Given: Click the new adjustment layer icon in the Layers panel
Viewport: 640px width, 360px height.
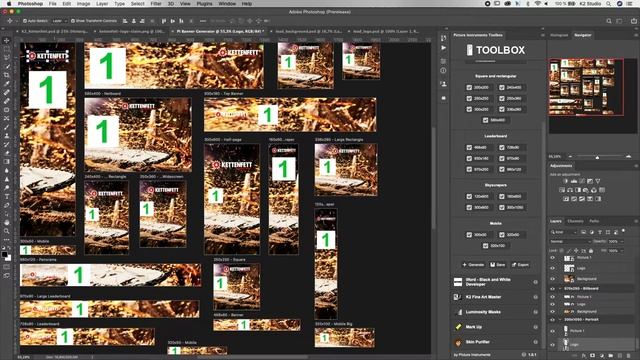Looking at the screenshot, I should [x=601, y=356].
